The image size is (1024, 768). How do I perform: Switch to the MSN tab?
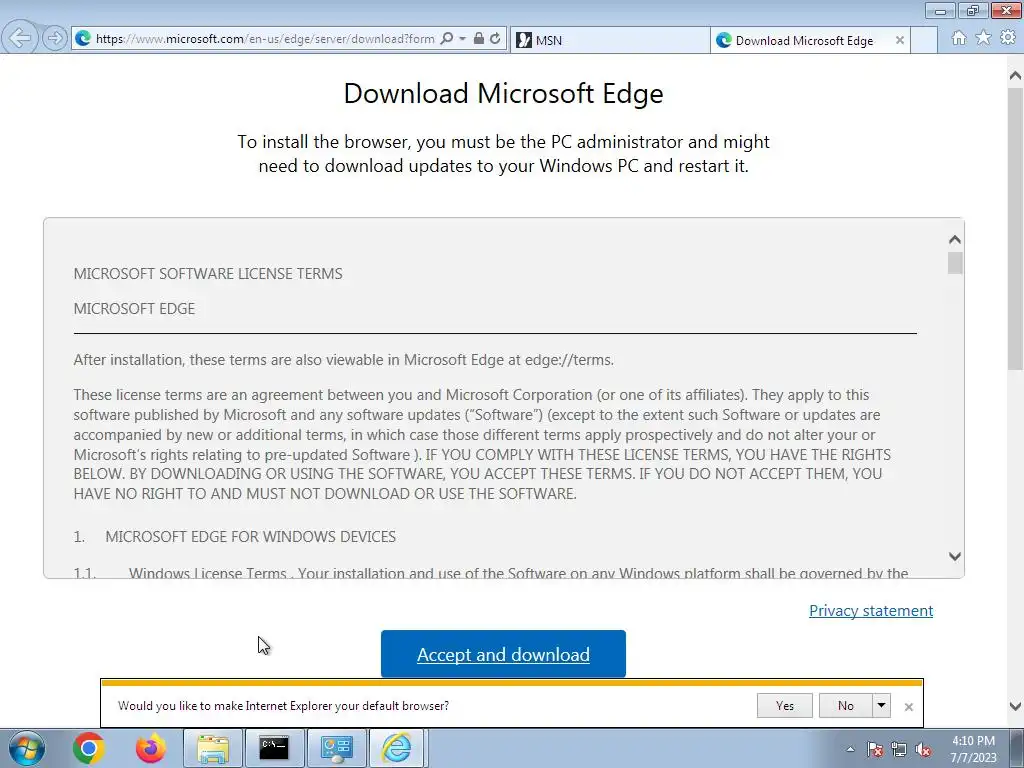[x=610, y=40]
